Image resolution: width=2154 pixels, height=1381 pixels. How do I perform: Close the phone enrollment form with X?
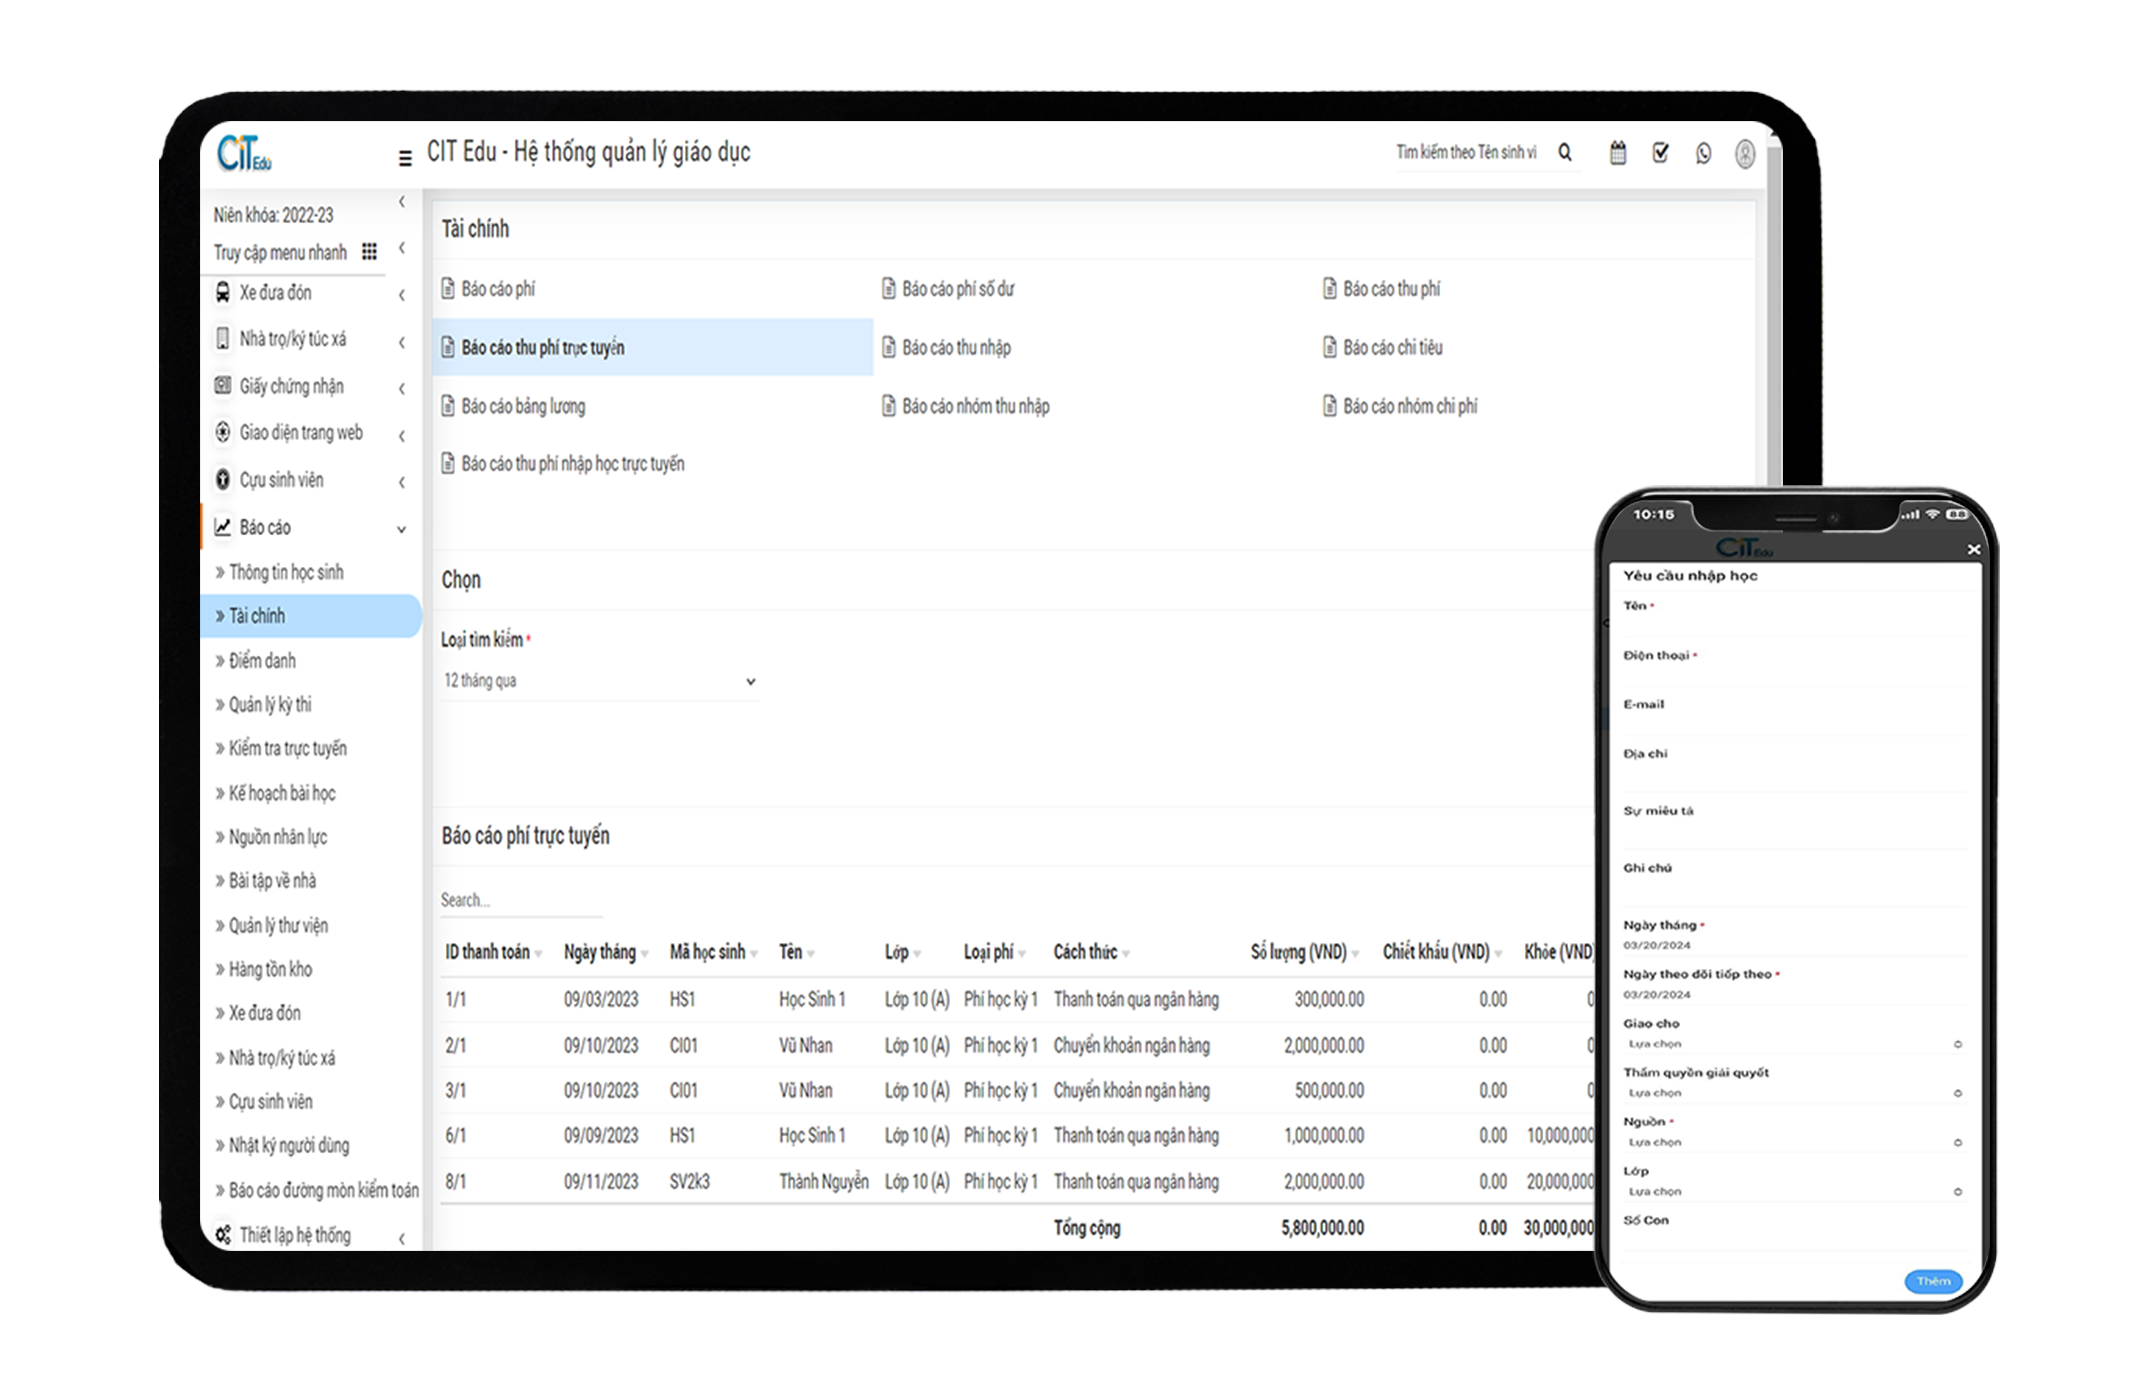(1973, 549)
